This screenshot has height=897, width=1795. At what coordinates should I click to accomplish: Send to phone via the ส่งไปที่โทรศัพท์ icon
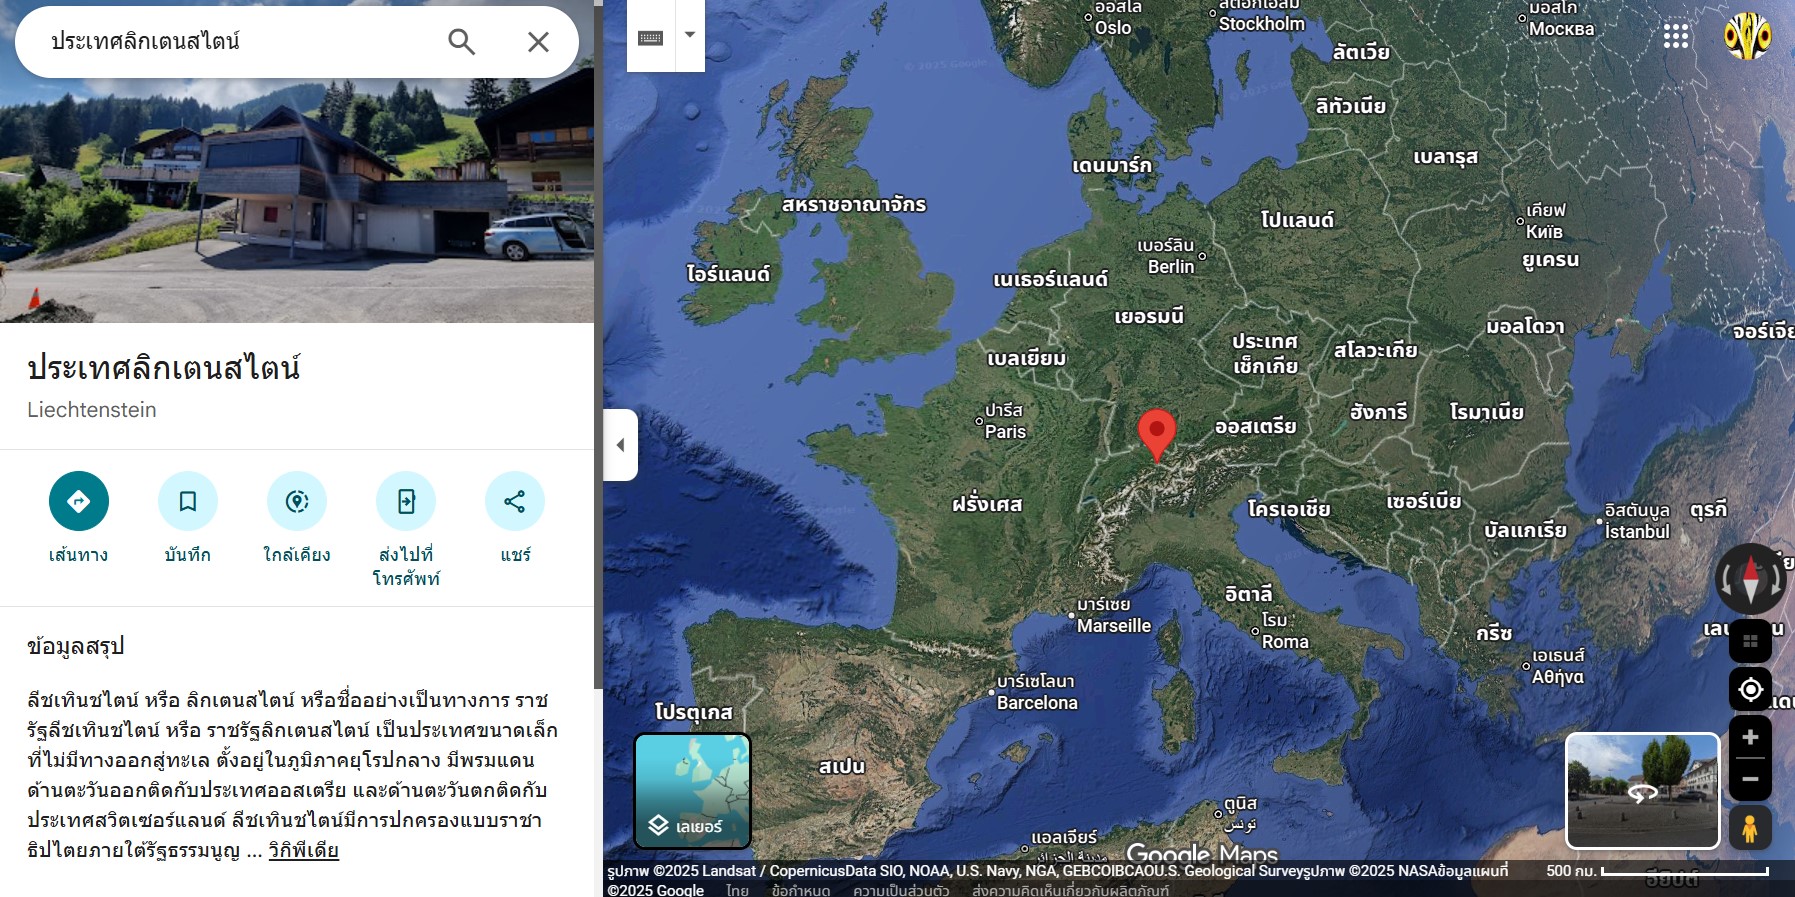[406, 501]
